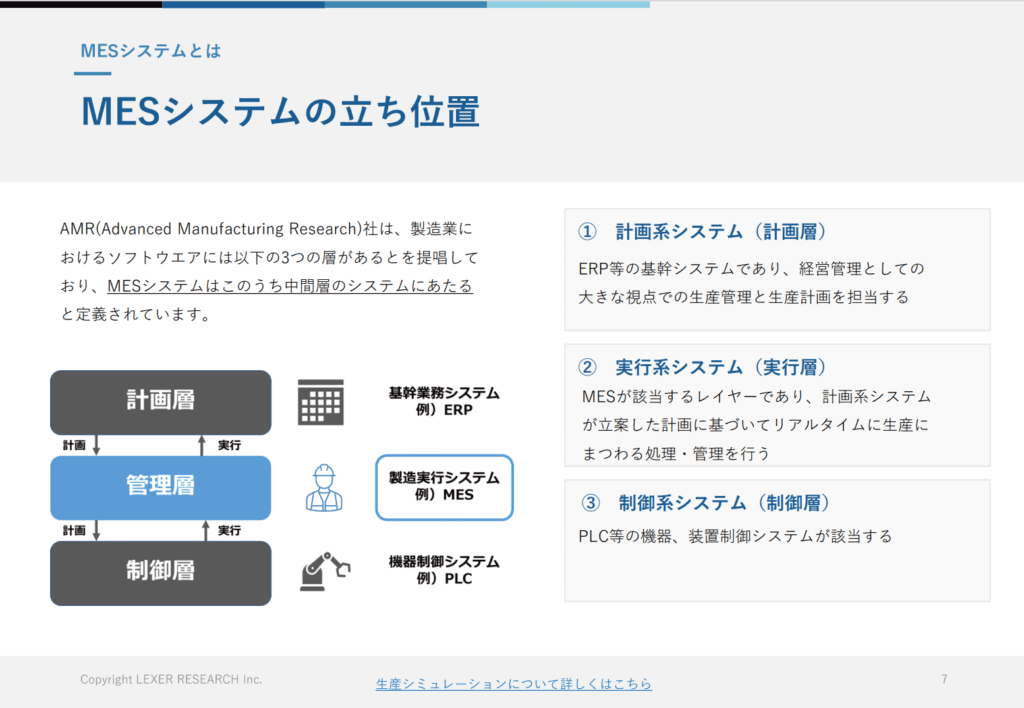
Task: Click the 製造実行システム 例）MES outlined box
Action: (444, 487)
